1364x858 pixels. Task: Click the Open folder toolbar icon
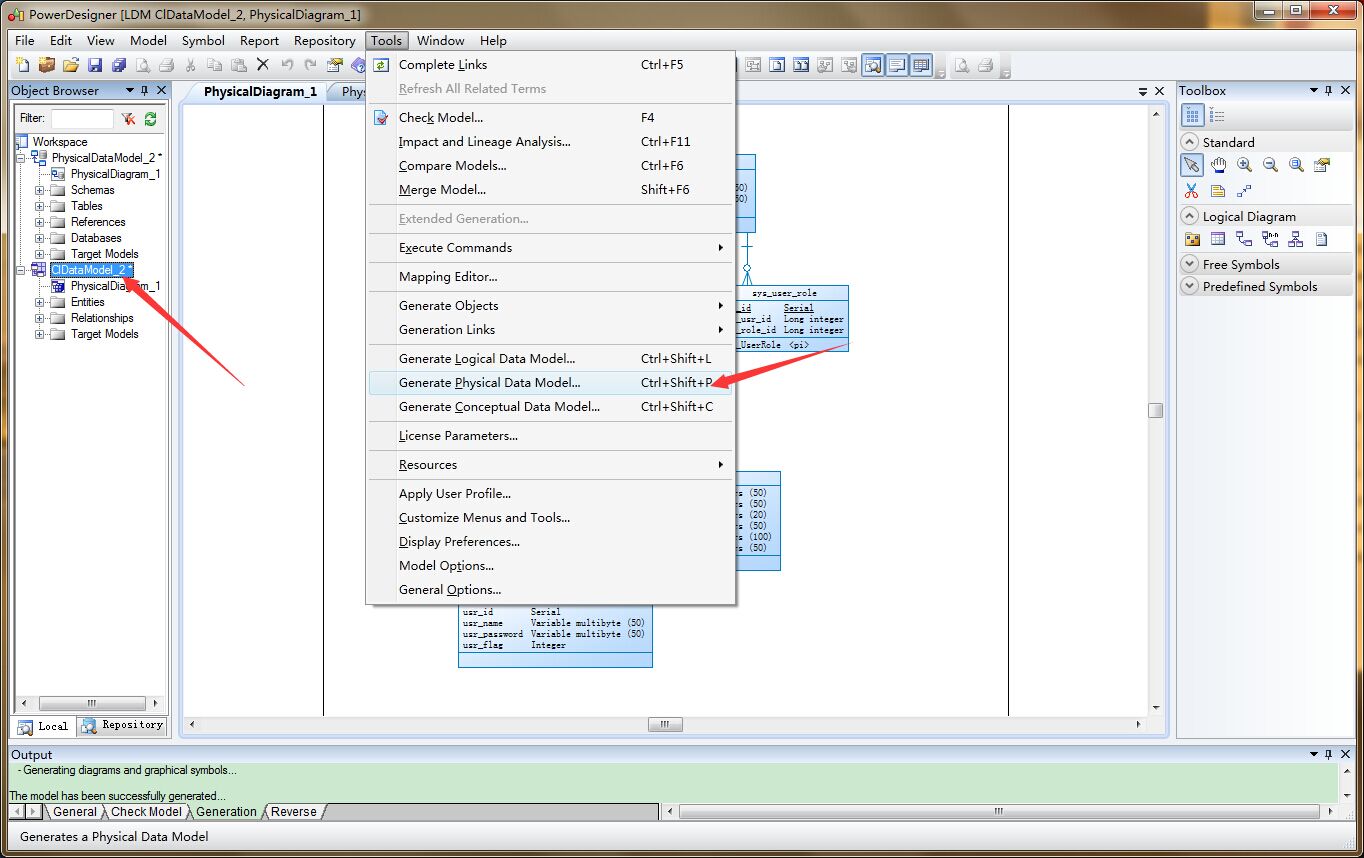click(71, 65)
